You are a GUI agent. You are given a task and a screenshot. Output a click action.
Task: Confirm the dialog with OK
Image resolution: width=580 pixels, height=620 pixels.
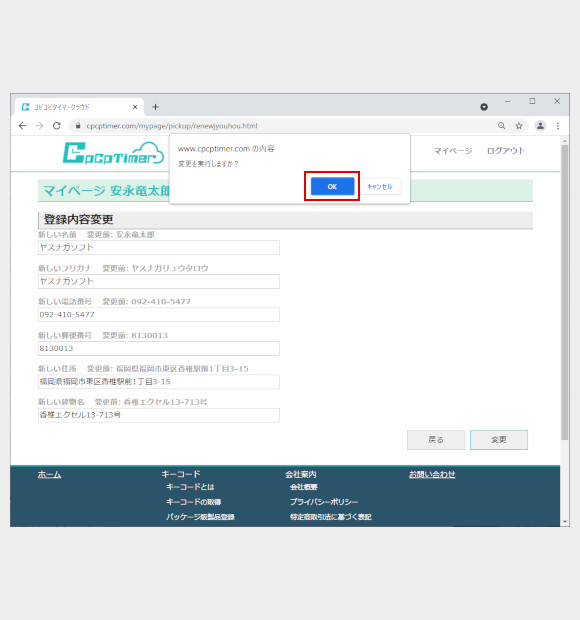click(x=332, y=186)
